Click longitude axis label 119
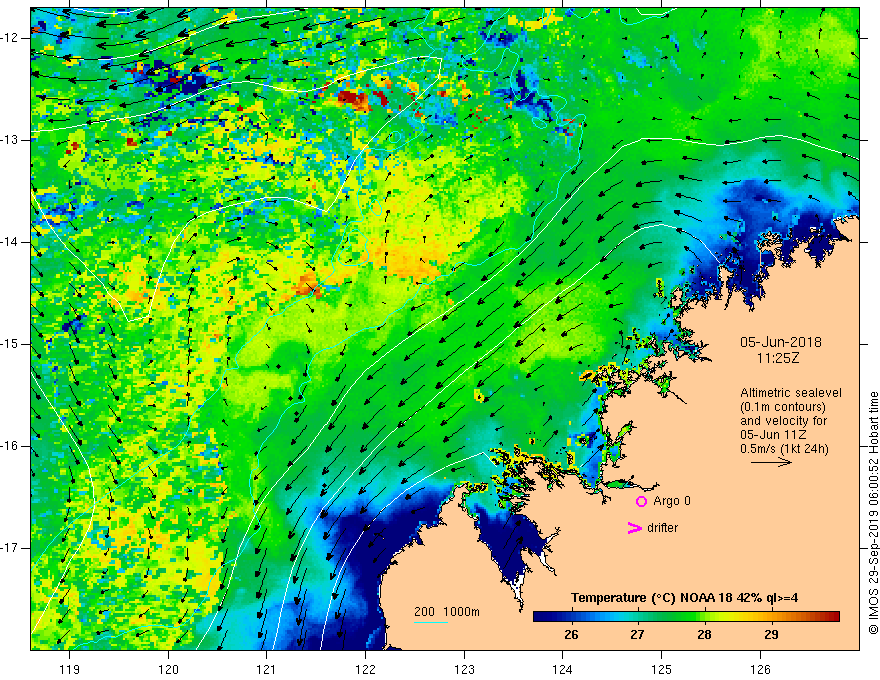 coord(70,669)
